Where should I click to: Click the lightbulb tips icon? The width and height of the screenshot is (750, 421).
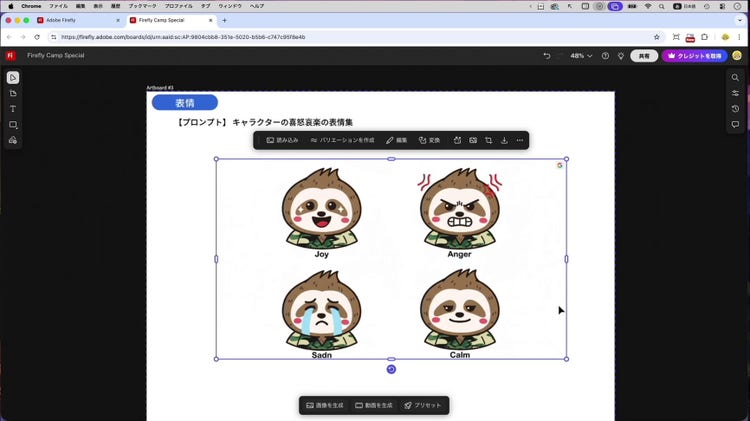click(x=621, y=56)
